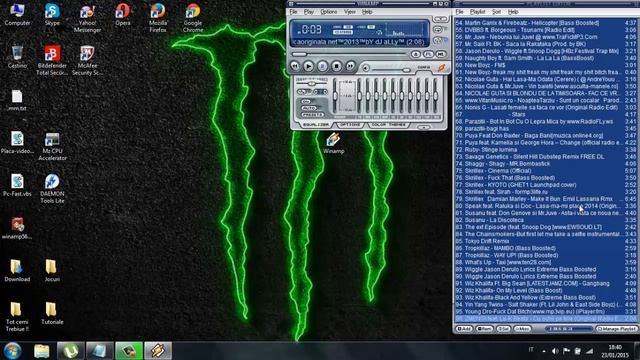Select playlist track 58 Jason Derulo - Wiggle
Image resolution: width=640 pixels, height=360 pixels.
coord(546,51)
